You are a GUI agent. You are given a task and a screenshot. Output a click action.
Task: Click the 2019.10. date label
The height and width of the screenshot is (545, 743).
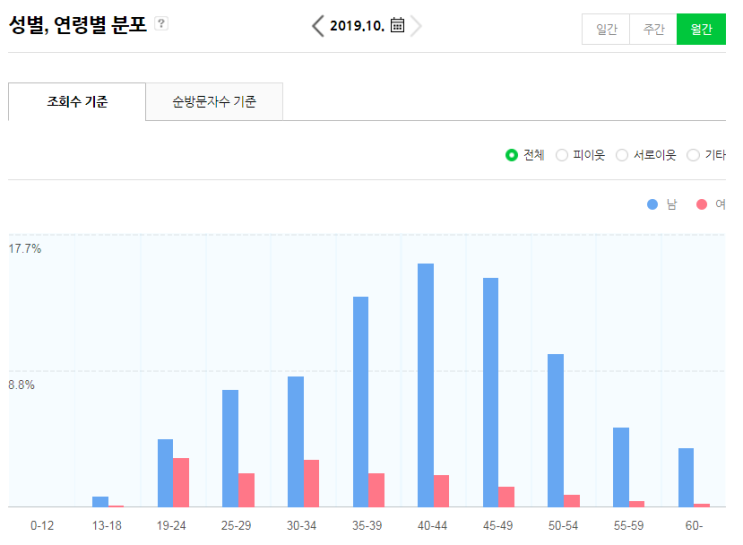[x=357, y=26]
